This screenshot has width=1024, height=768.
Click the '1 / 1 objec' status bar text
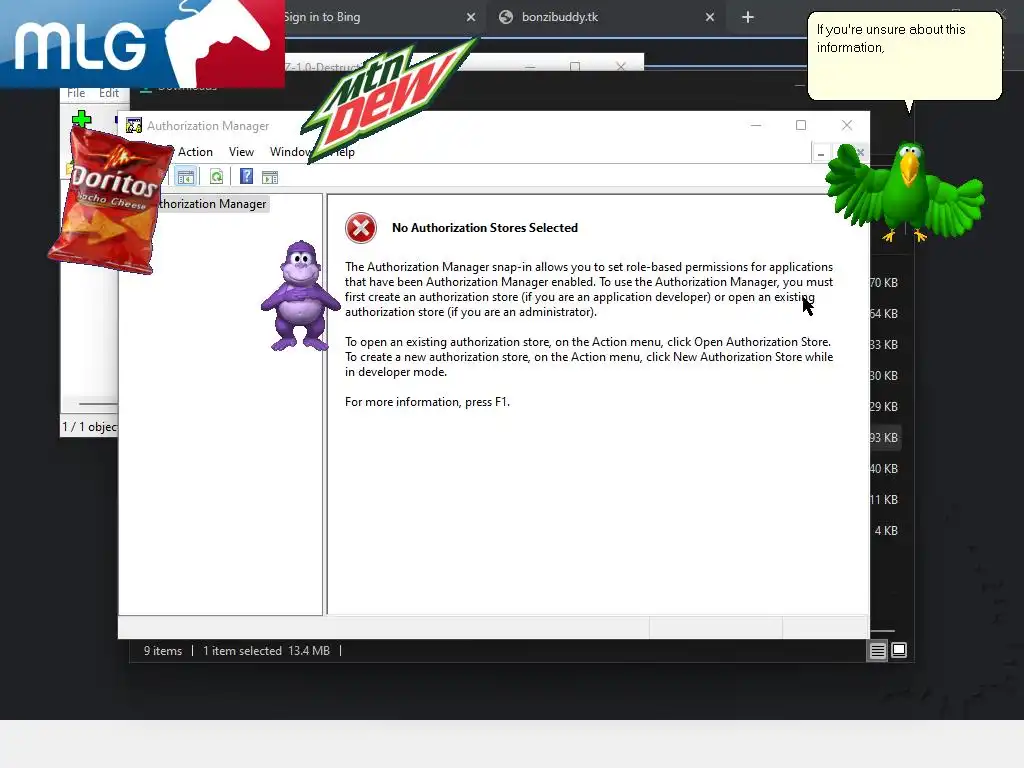click(x=89, y=427)
